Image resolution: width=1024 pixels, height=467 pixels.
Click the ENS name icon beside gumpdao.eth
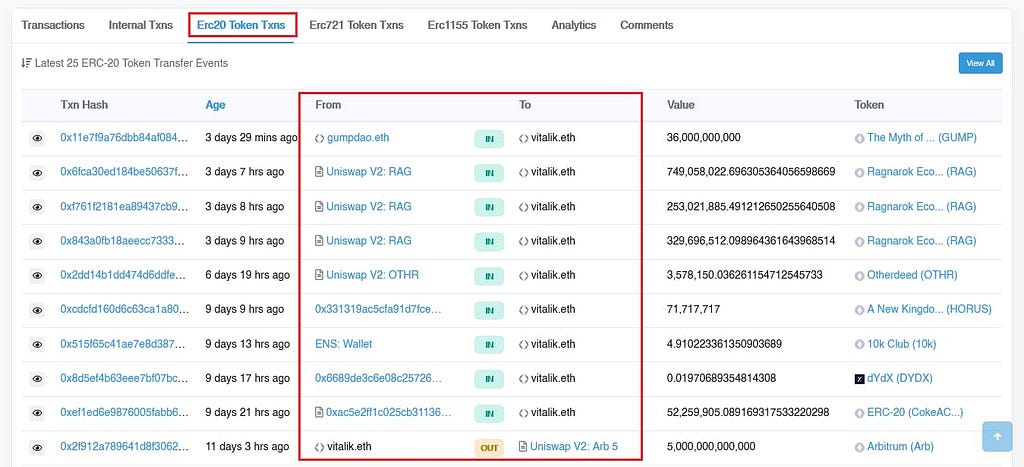319,138
